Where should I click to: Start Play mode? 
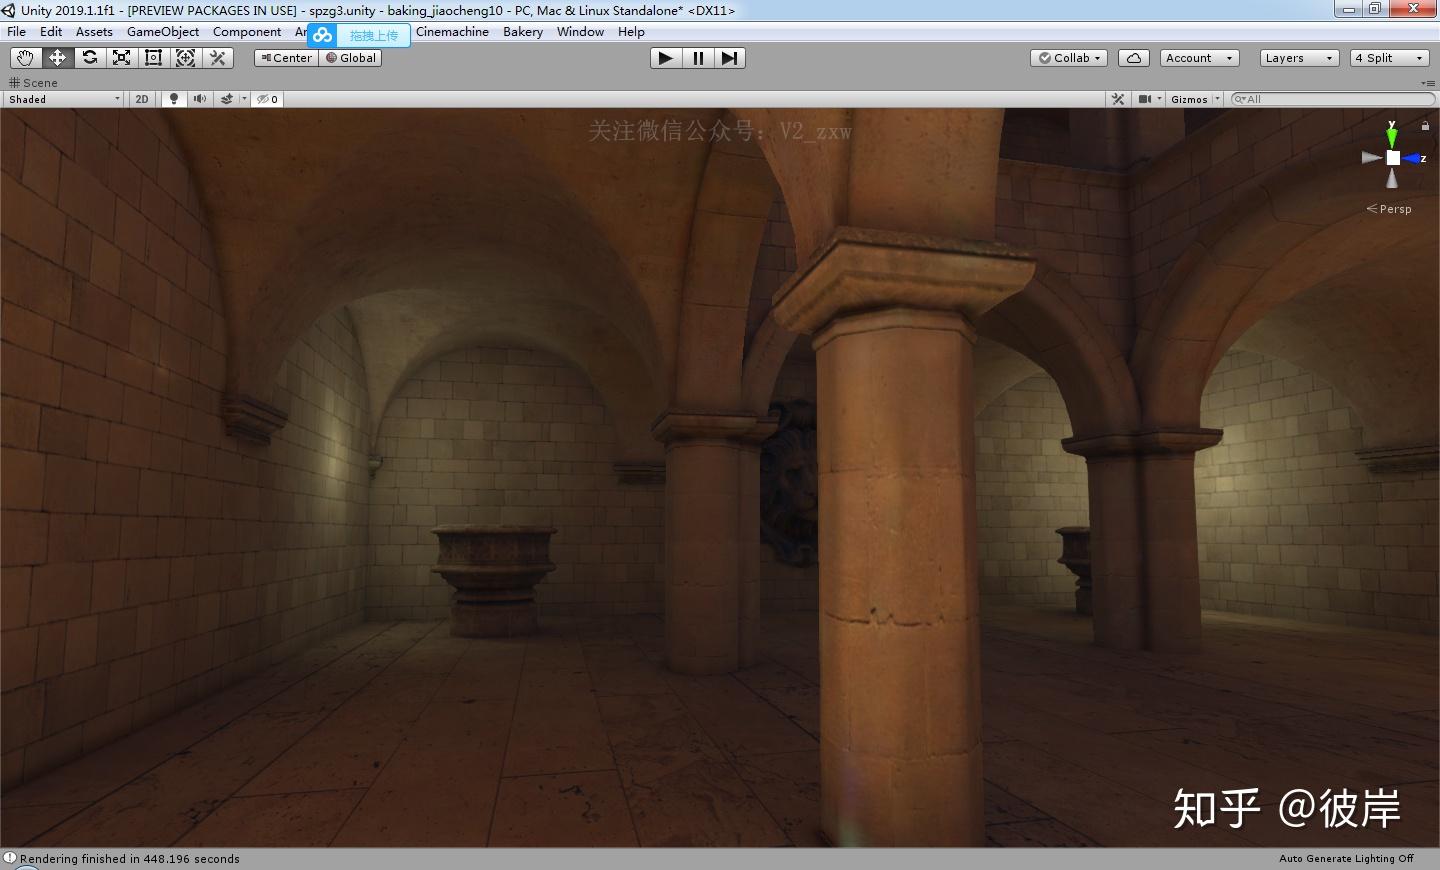click(666, 58)
